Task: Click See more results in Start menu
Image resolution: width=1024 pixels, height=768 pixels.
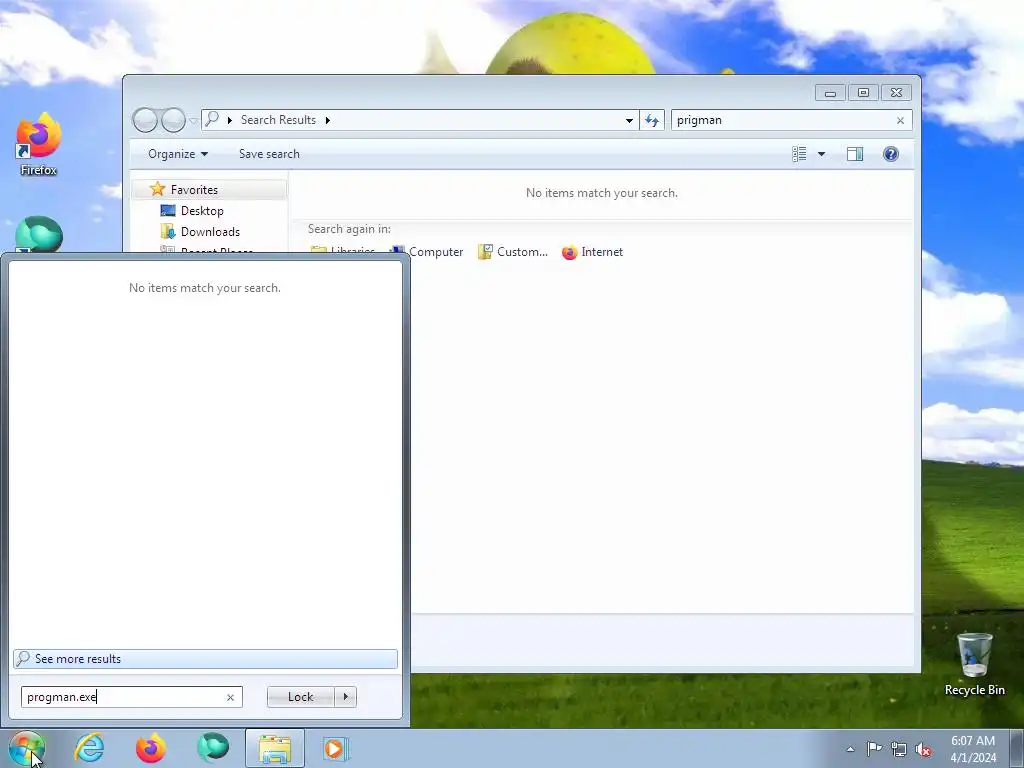Action: coord(205,659)
